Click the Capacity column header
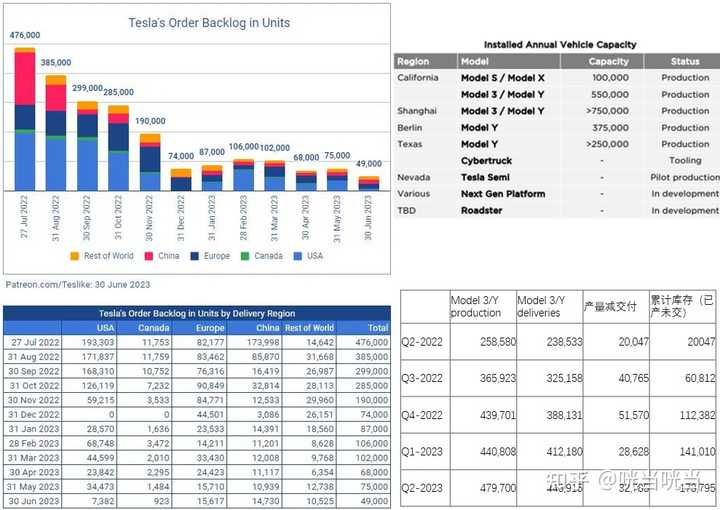720x510 pixels. (x=608, y=62)
